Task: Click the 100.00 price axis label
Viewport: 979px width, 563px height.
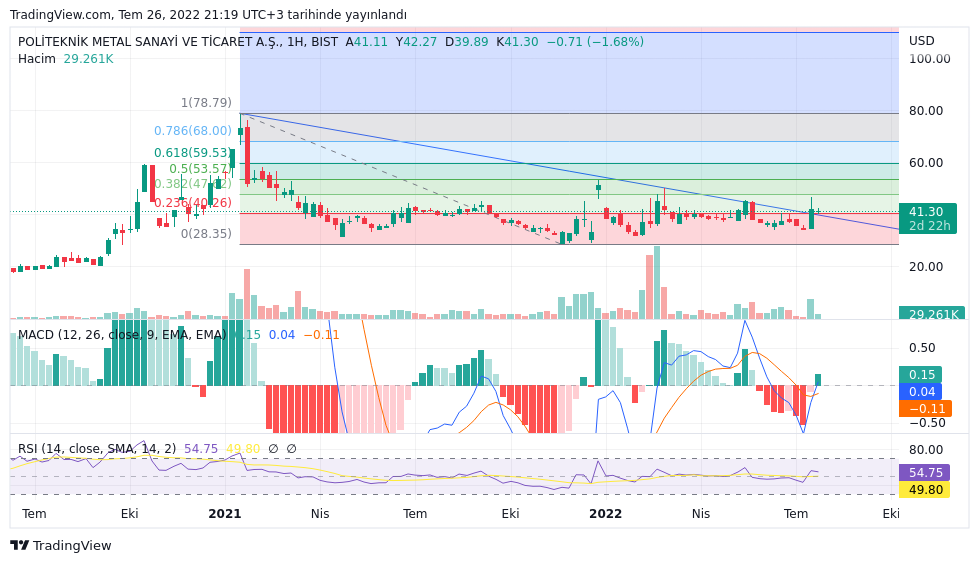Action: coord(930,59)
